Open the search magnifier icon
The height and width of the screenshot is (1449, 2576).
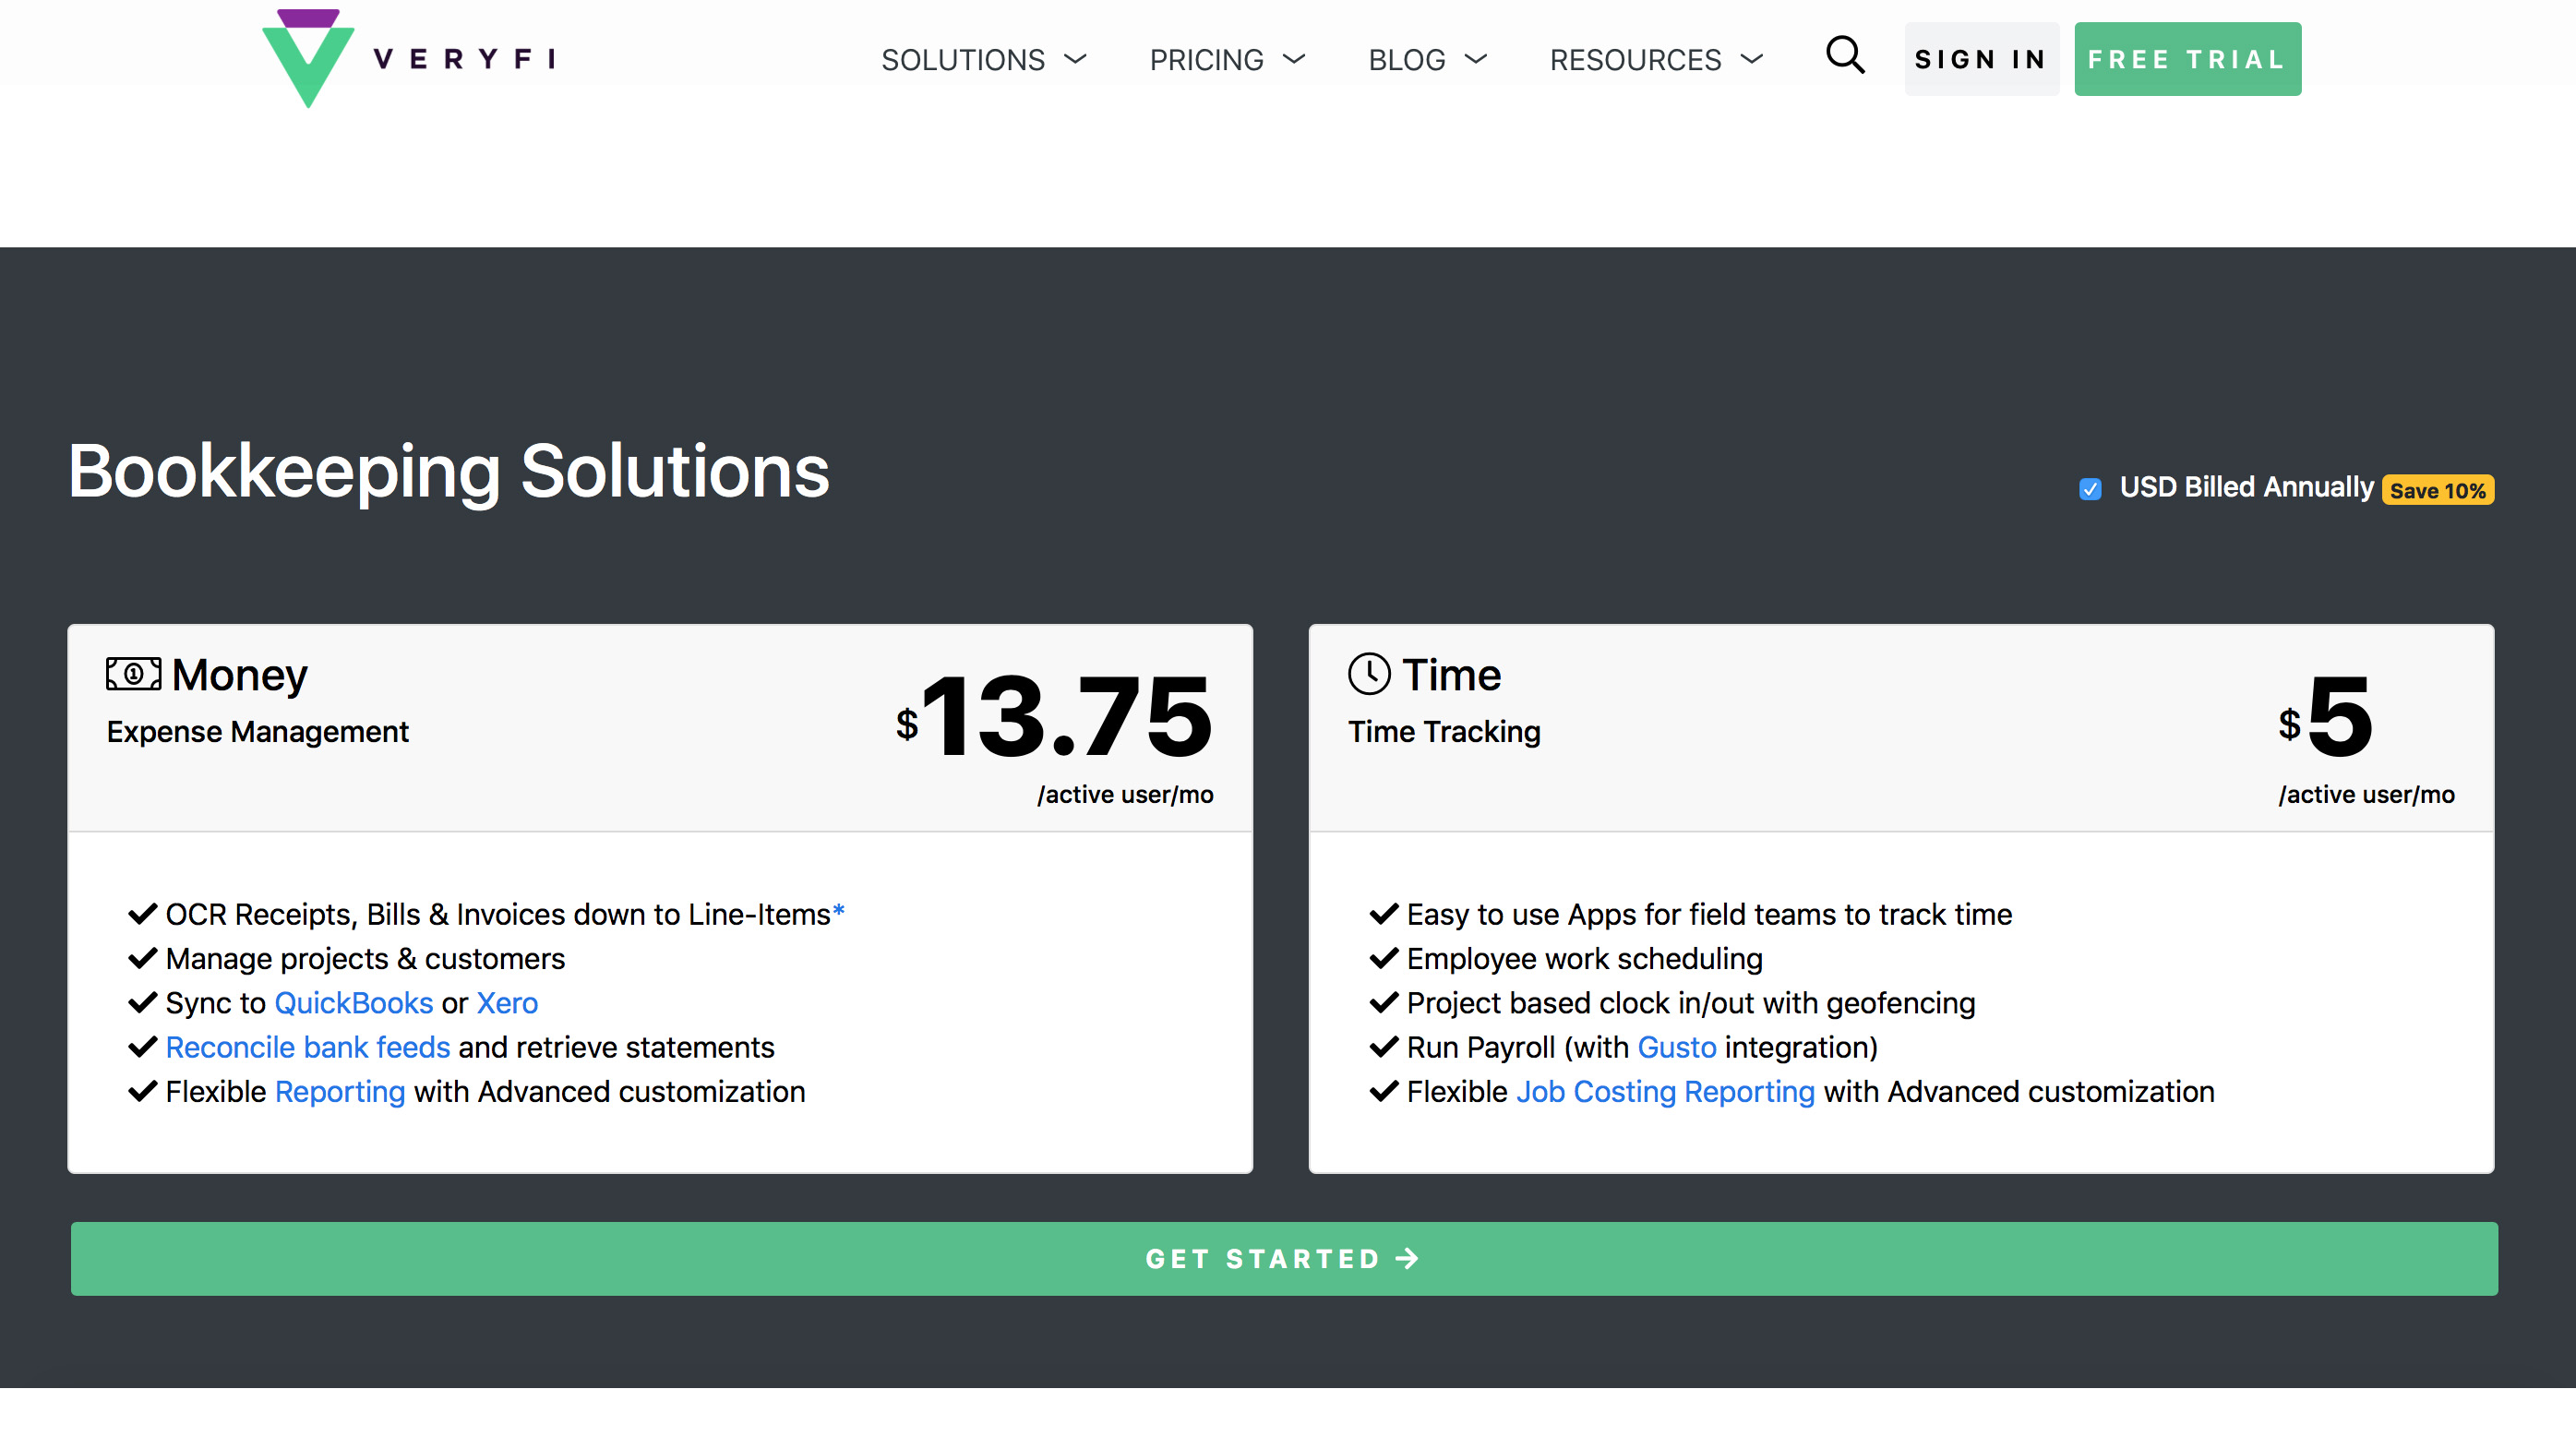pyautogui.click(x=1845, y=55)
